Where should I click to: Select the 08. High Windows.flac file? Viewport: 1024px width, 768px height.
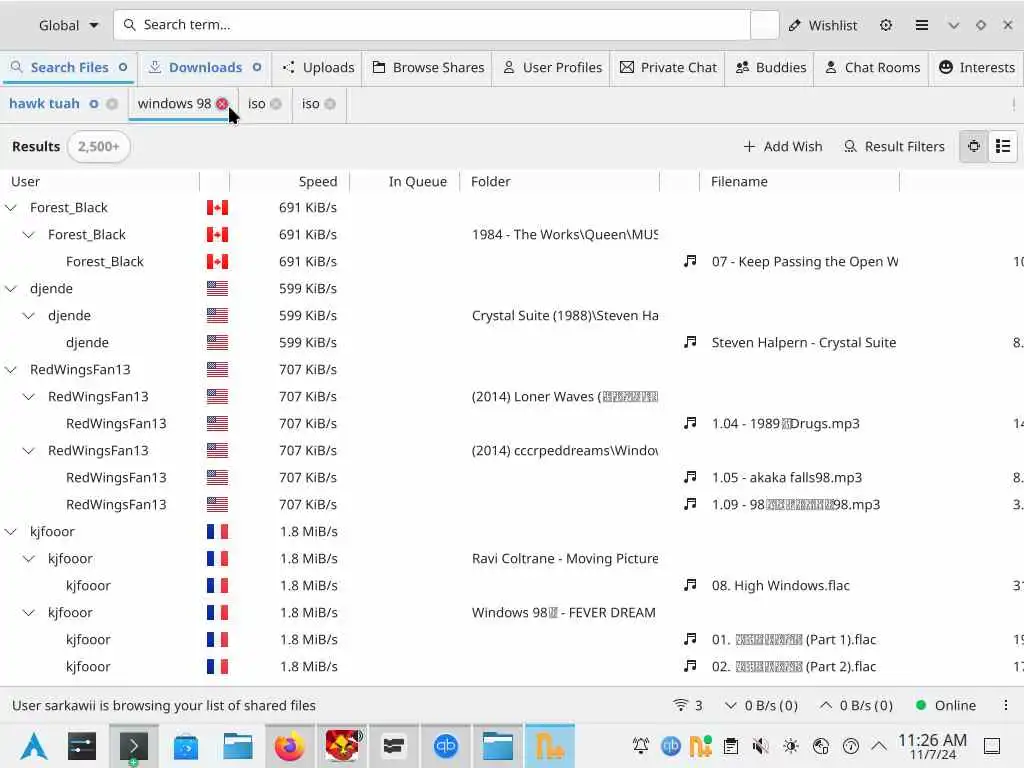point(780,586)
